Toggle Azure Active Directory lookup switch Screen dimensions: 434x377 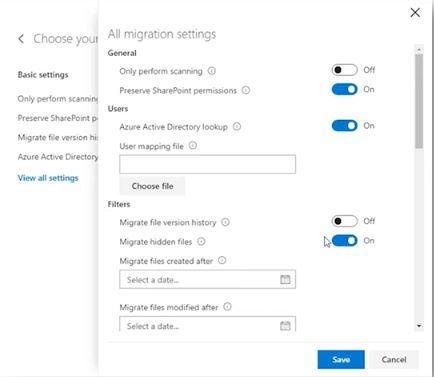[x=344, y=126]
